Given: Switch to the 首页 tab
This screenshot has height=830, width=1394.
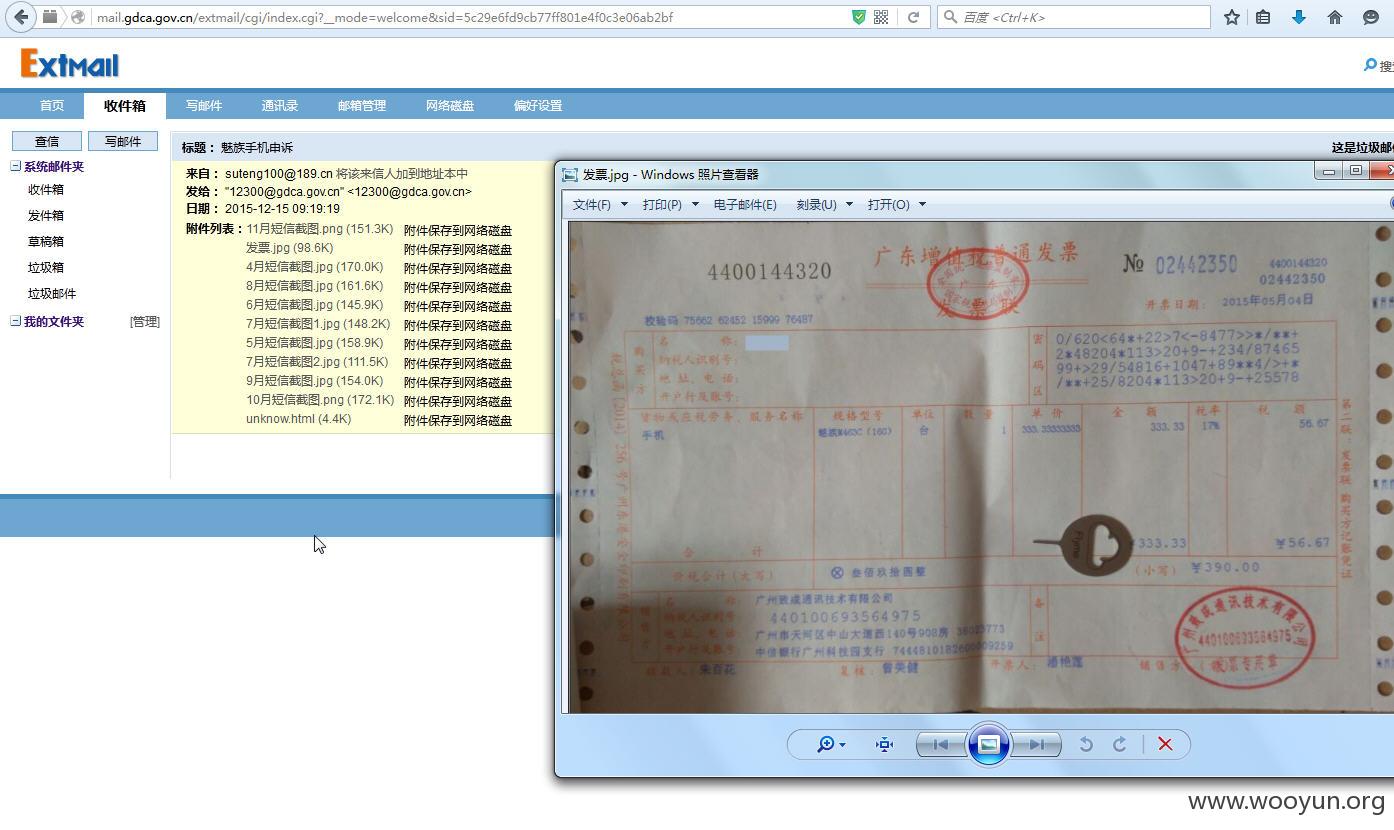Looking at the screenshot, I should coord(52,105).
